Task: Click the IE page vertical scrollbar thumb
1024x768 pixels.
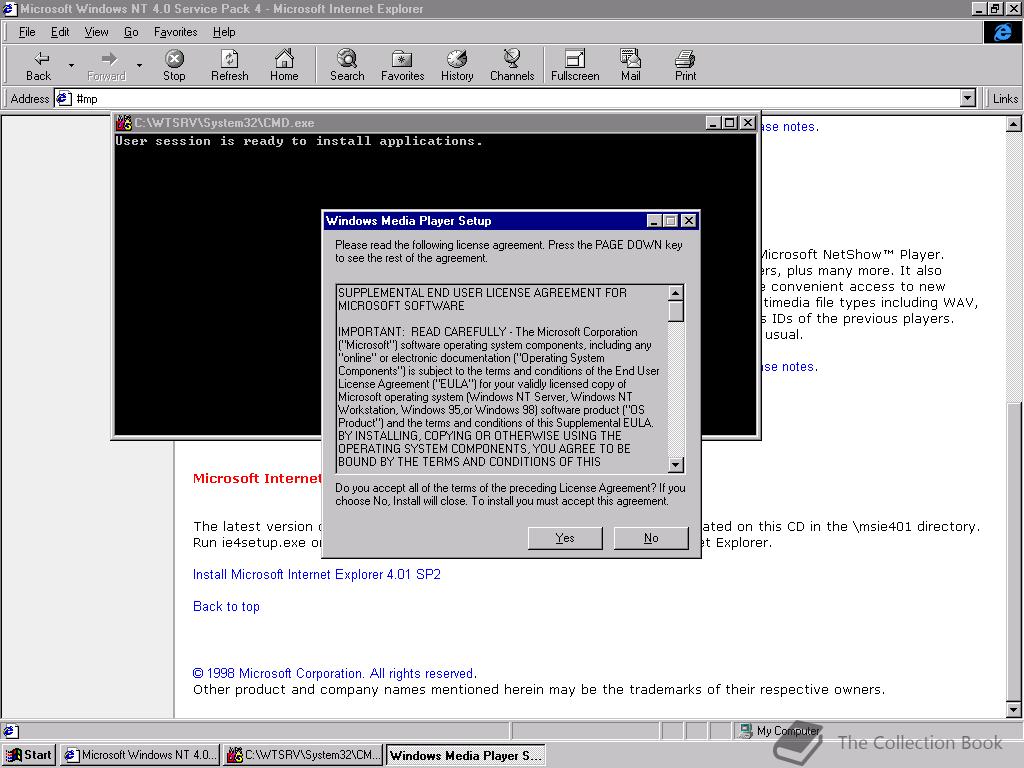Action: pos(1014,552)
